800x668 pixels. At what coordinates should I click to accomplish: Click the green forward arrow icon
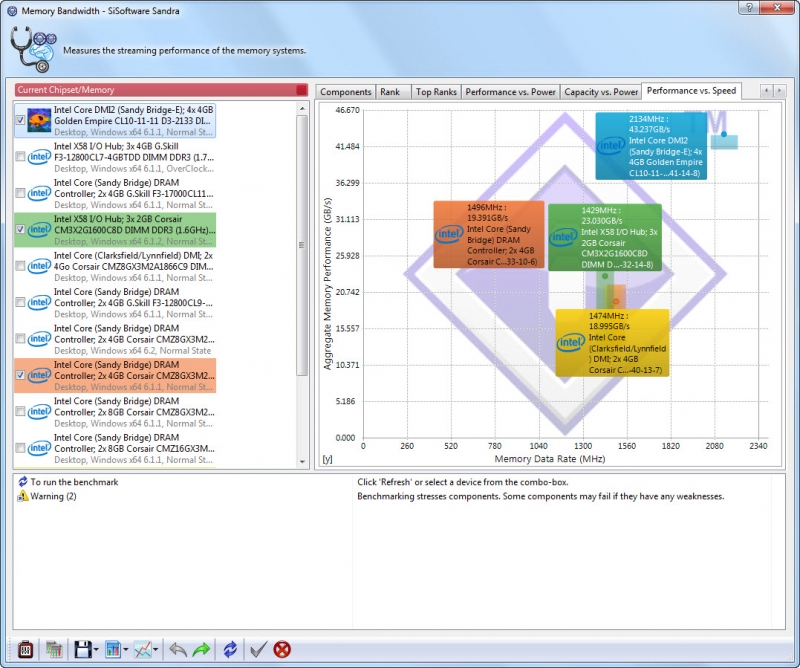202,649
